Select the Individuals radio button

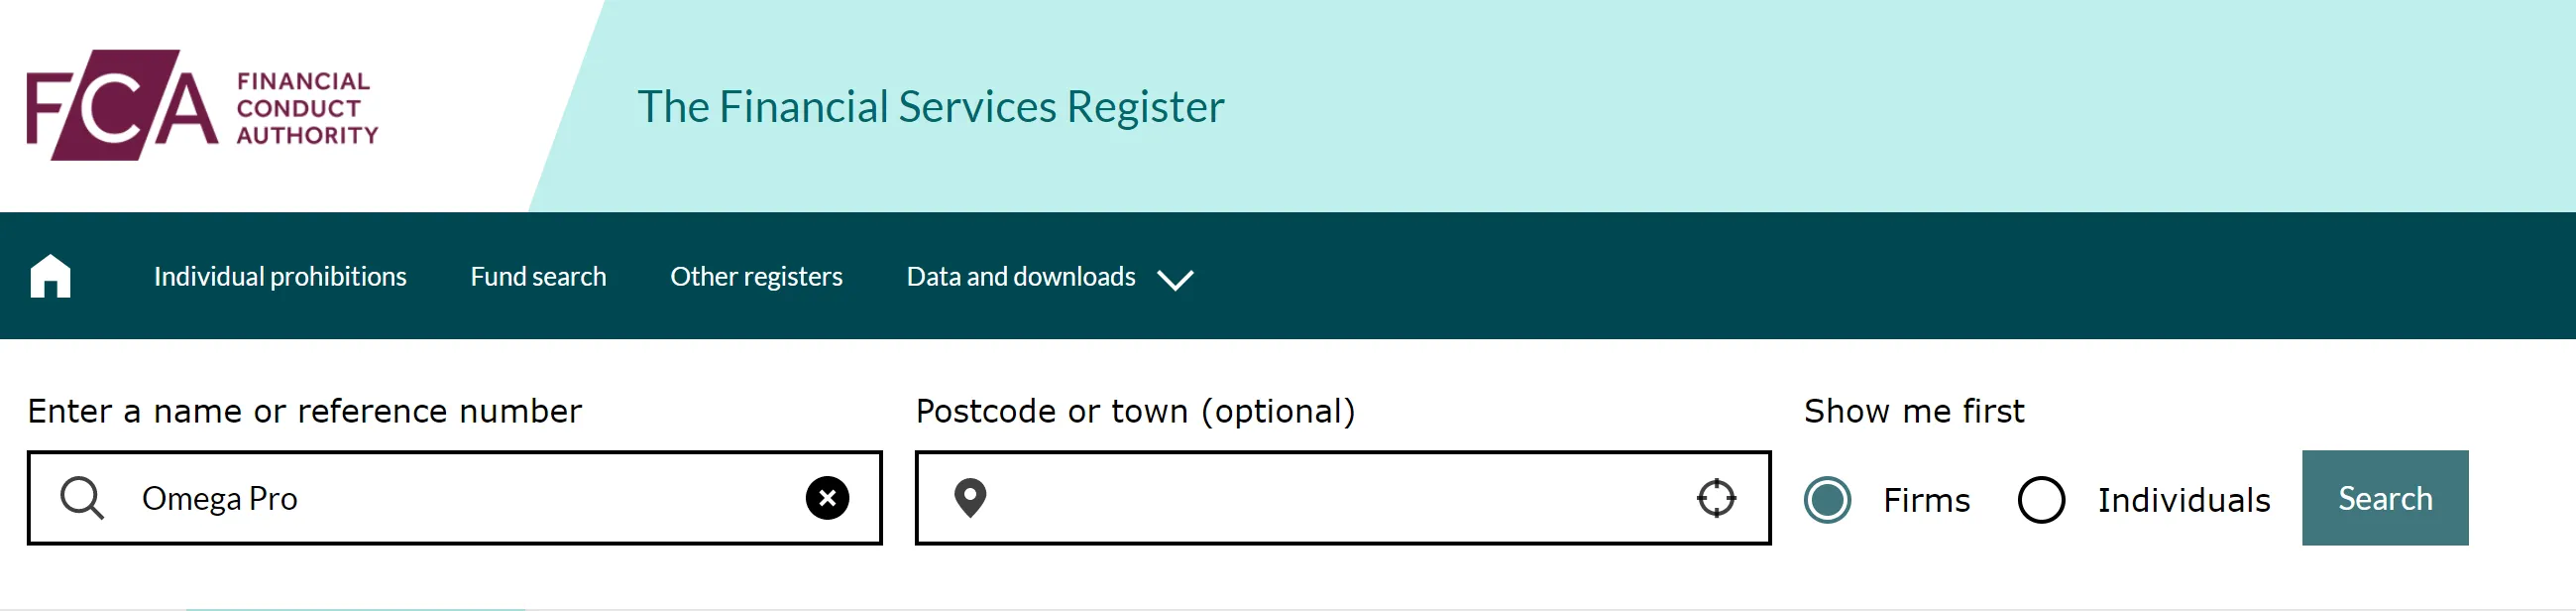(2041, 500)
